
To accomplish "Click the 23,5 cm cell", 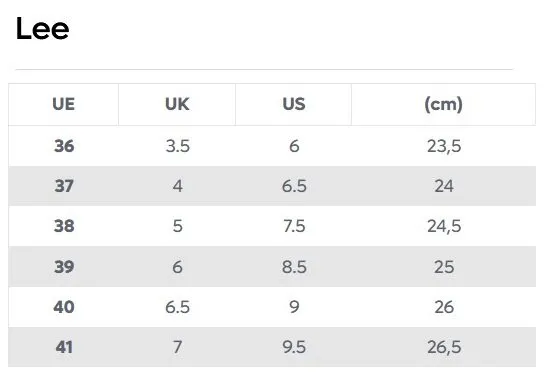I will 444,146.
